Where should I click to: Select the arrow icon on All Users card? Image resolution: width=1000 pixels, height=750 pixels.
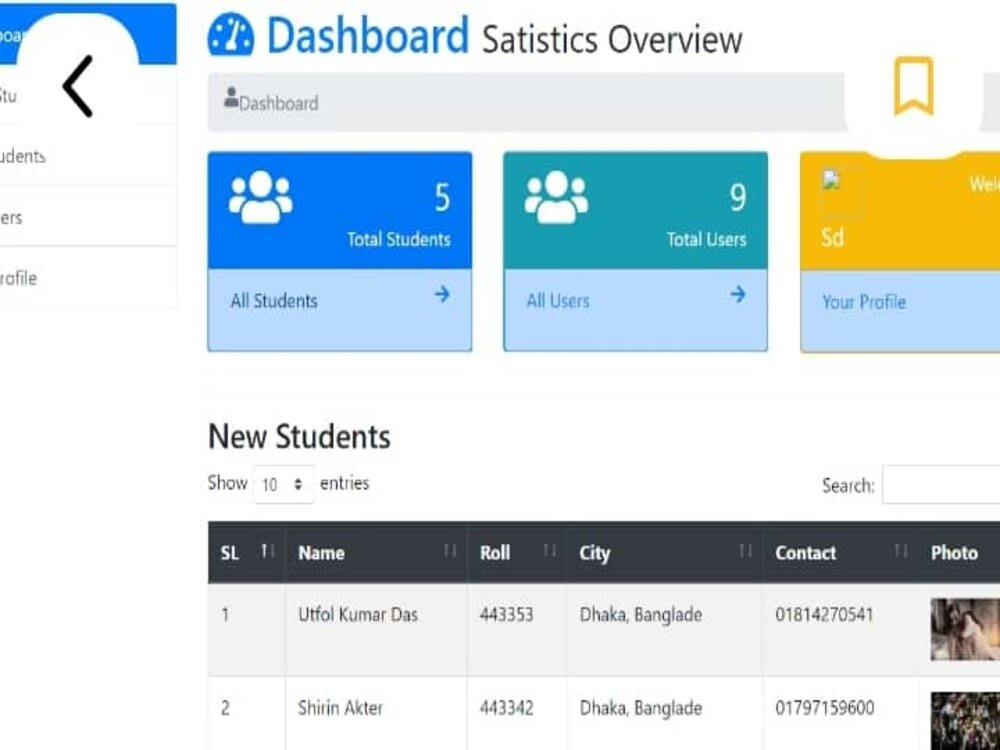tap(738, 295)
